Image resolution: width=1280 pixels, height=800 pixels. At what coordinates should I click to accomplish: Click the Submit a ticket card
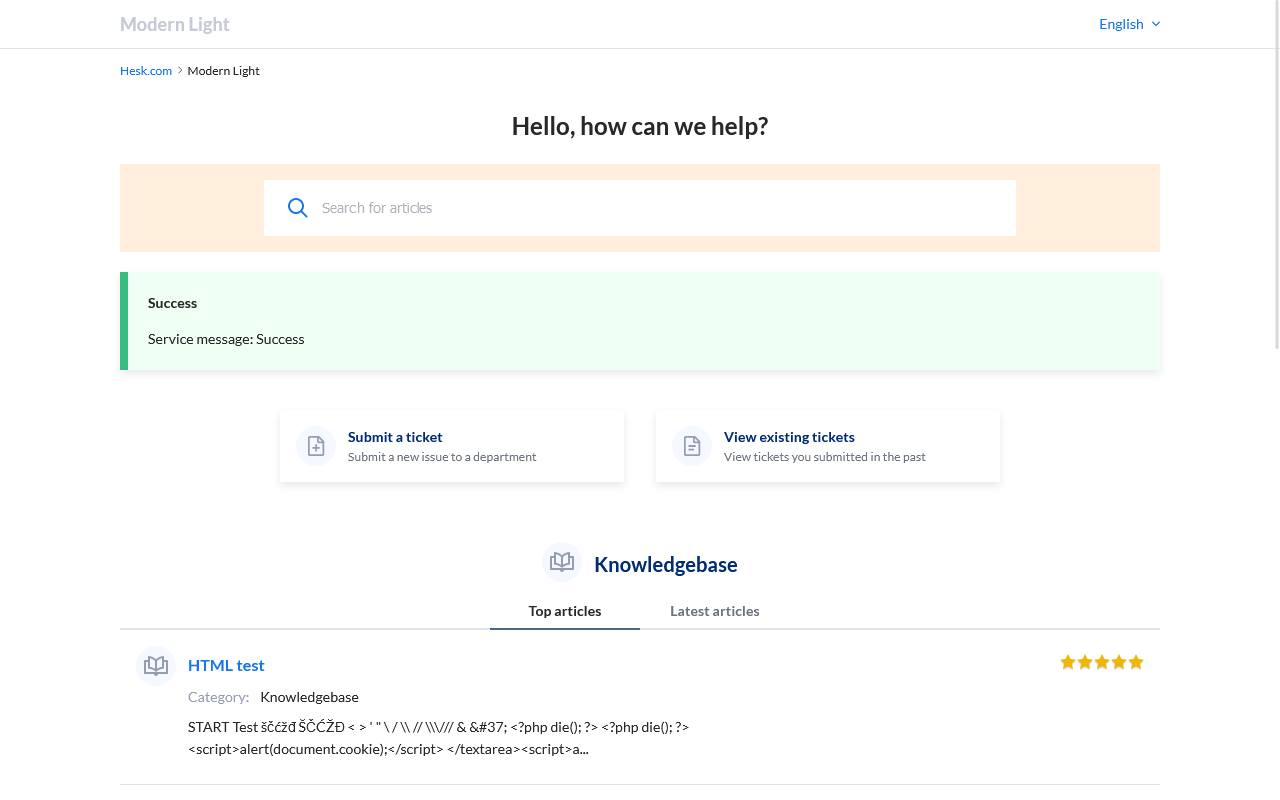pos(452,446)
